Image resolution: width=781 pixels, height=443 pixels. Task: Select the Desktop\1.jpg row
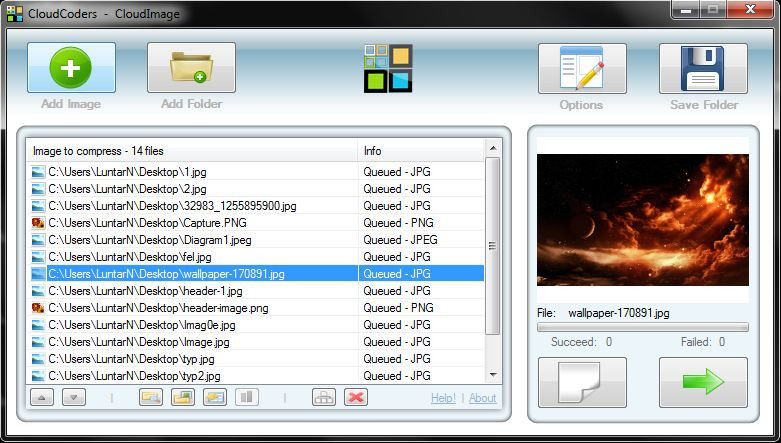point(255,172)
